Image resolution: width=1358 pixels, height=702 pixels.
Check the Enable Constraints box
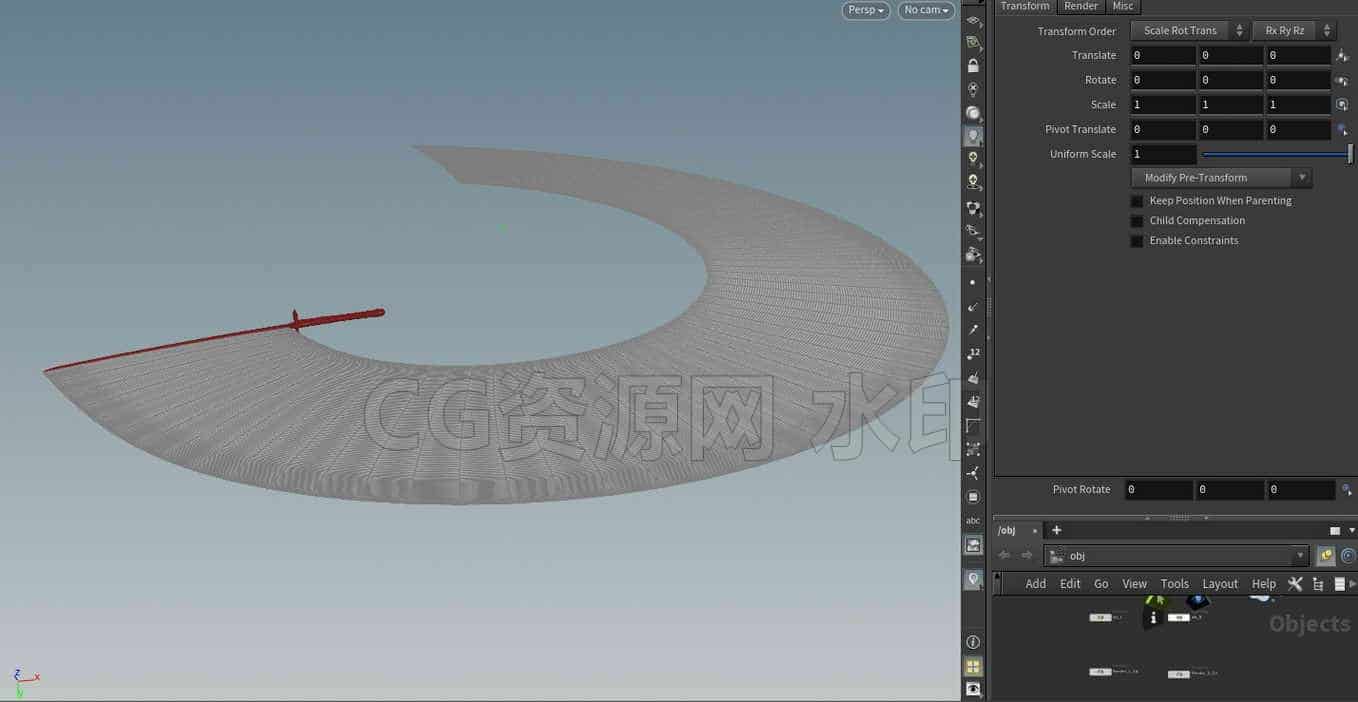coord(1137,241)
